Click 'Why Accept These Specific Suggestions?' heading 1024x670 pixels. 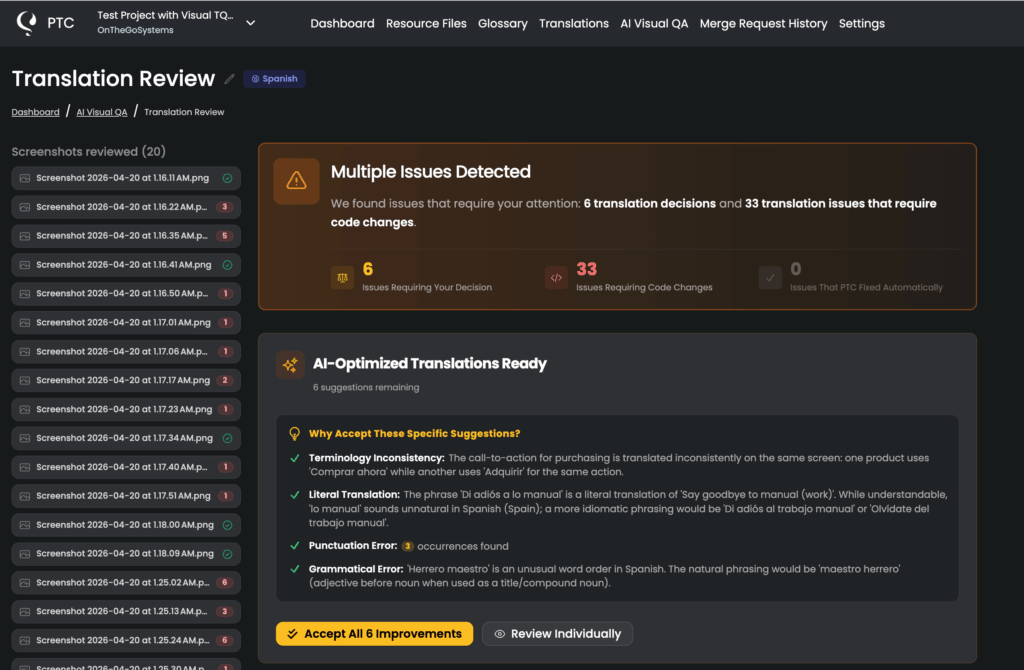pyautogui.click(x=414, y=434)
